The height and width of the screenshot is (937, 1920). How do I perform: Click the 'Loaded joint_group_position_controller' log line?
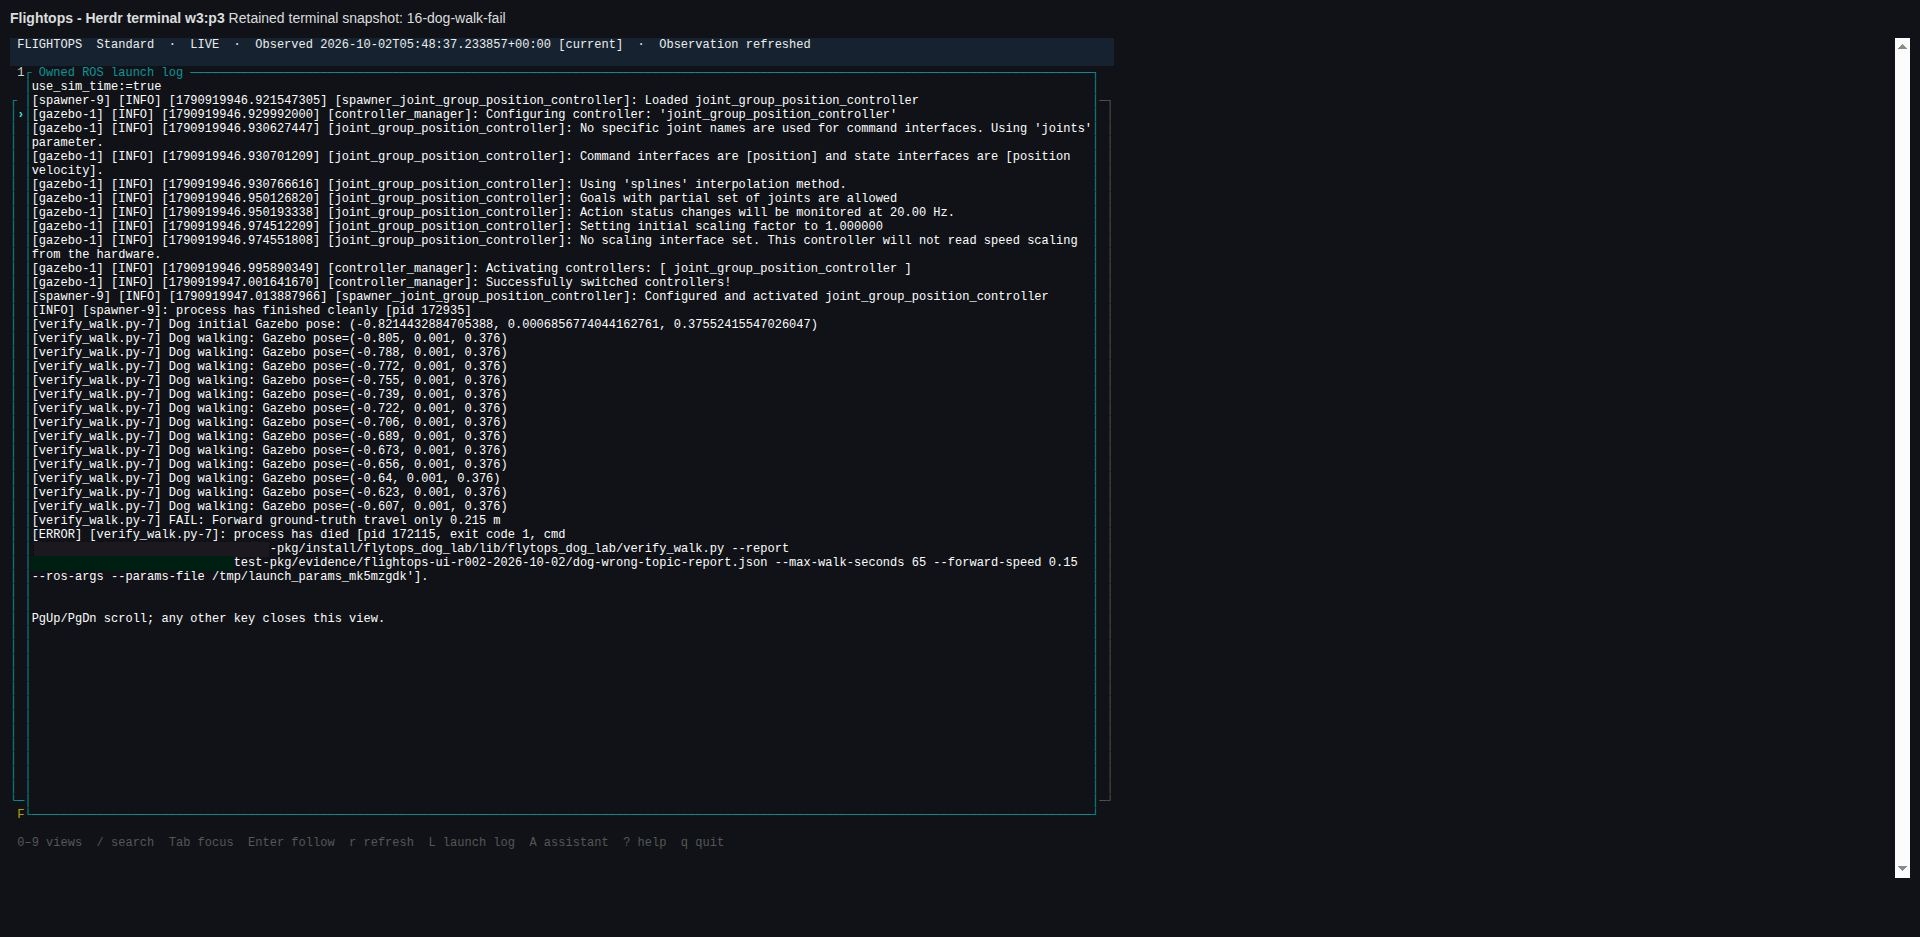[x=475, y=100]
